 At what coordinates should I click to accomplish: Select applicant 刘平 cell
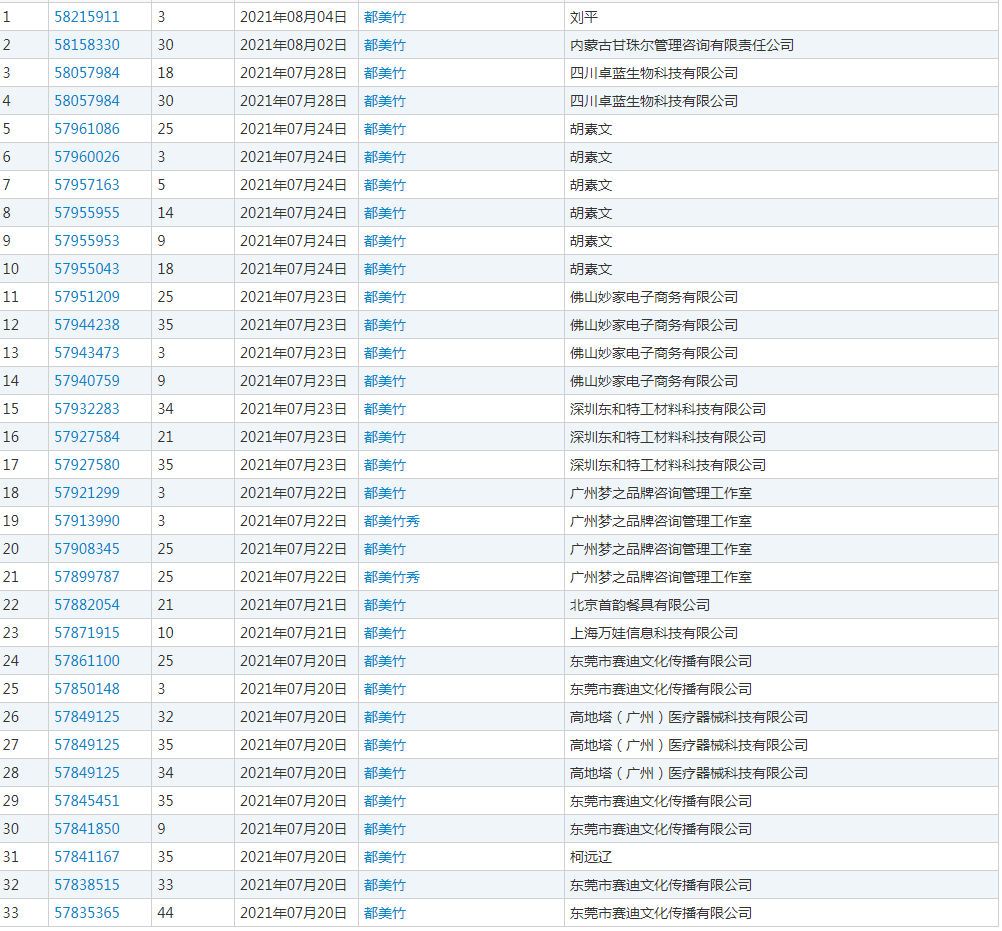[x=584, y=17]
